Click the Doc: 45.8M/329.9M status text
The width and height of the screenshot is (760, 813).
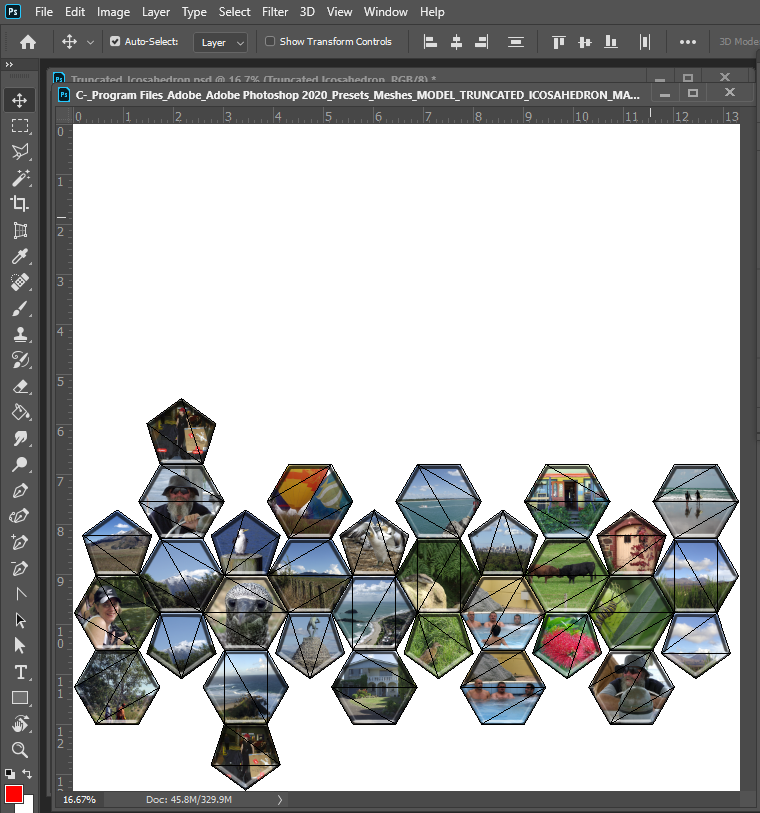(x=189, y=800)
